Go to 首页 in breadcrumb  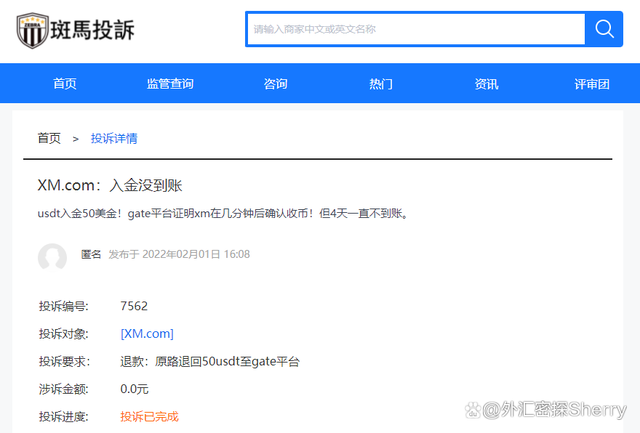49,138
